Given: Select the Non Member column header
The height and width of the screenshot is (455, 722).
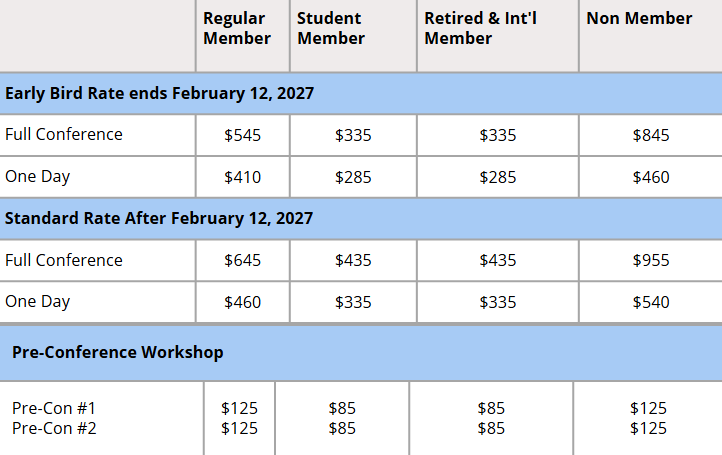Looking at the screenshot, I should coord(639,18).
